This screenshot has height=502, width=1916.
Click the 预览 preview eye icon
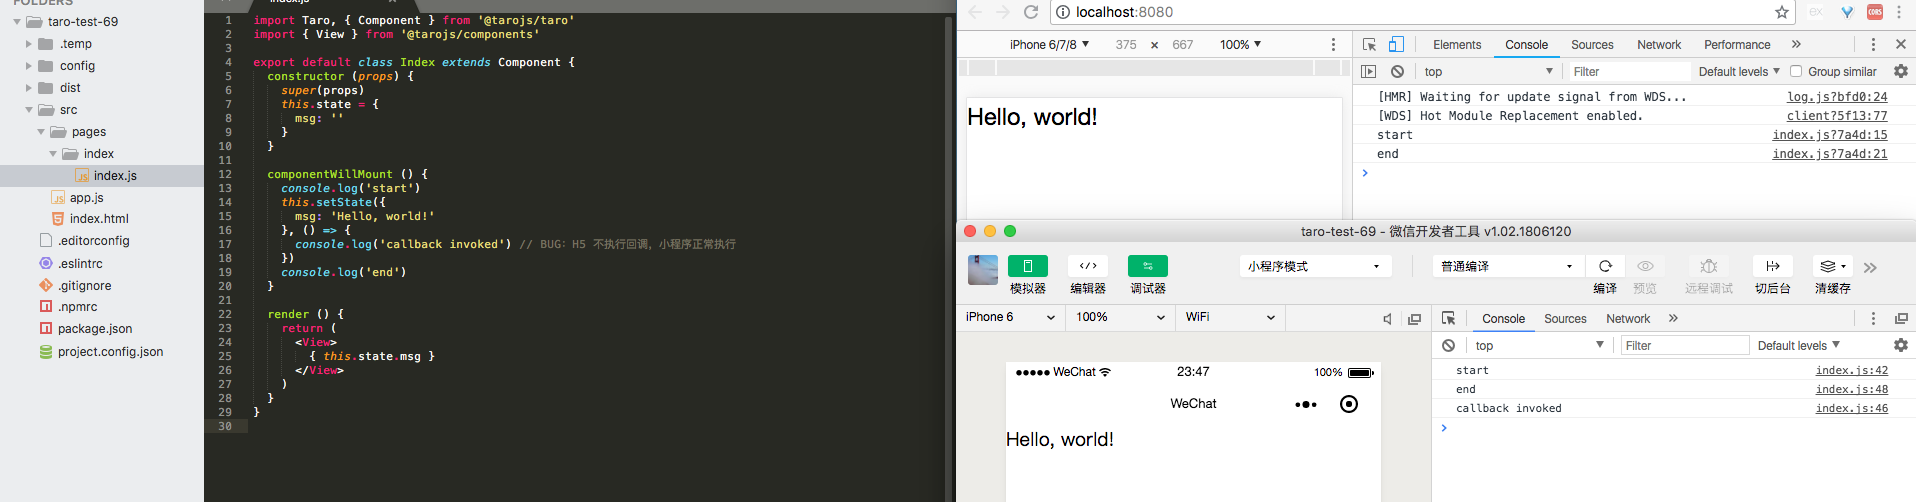click(x=1645, y=266)
